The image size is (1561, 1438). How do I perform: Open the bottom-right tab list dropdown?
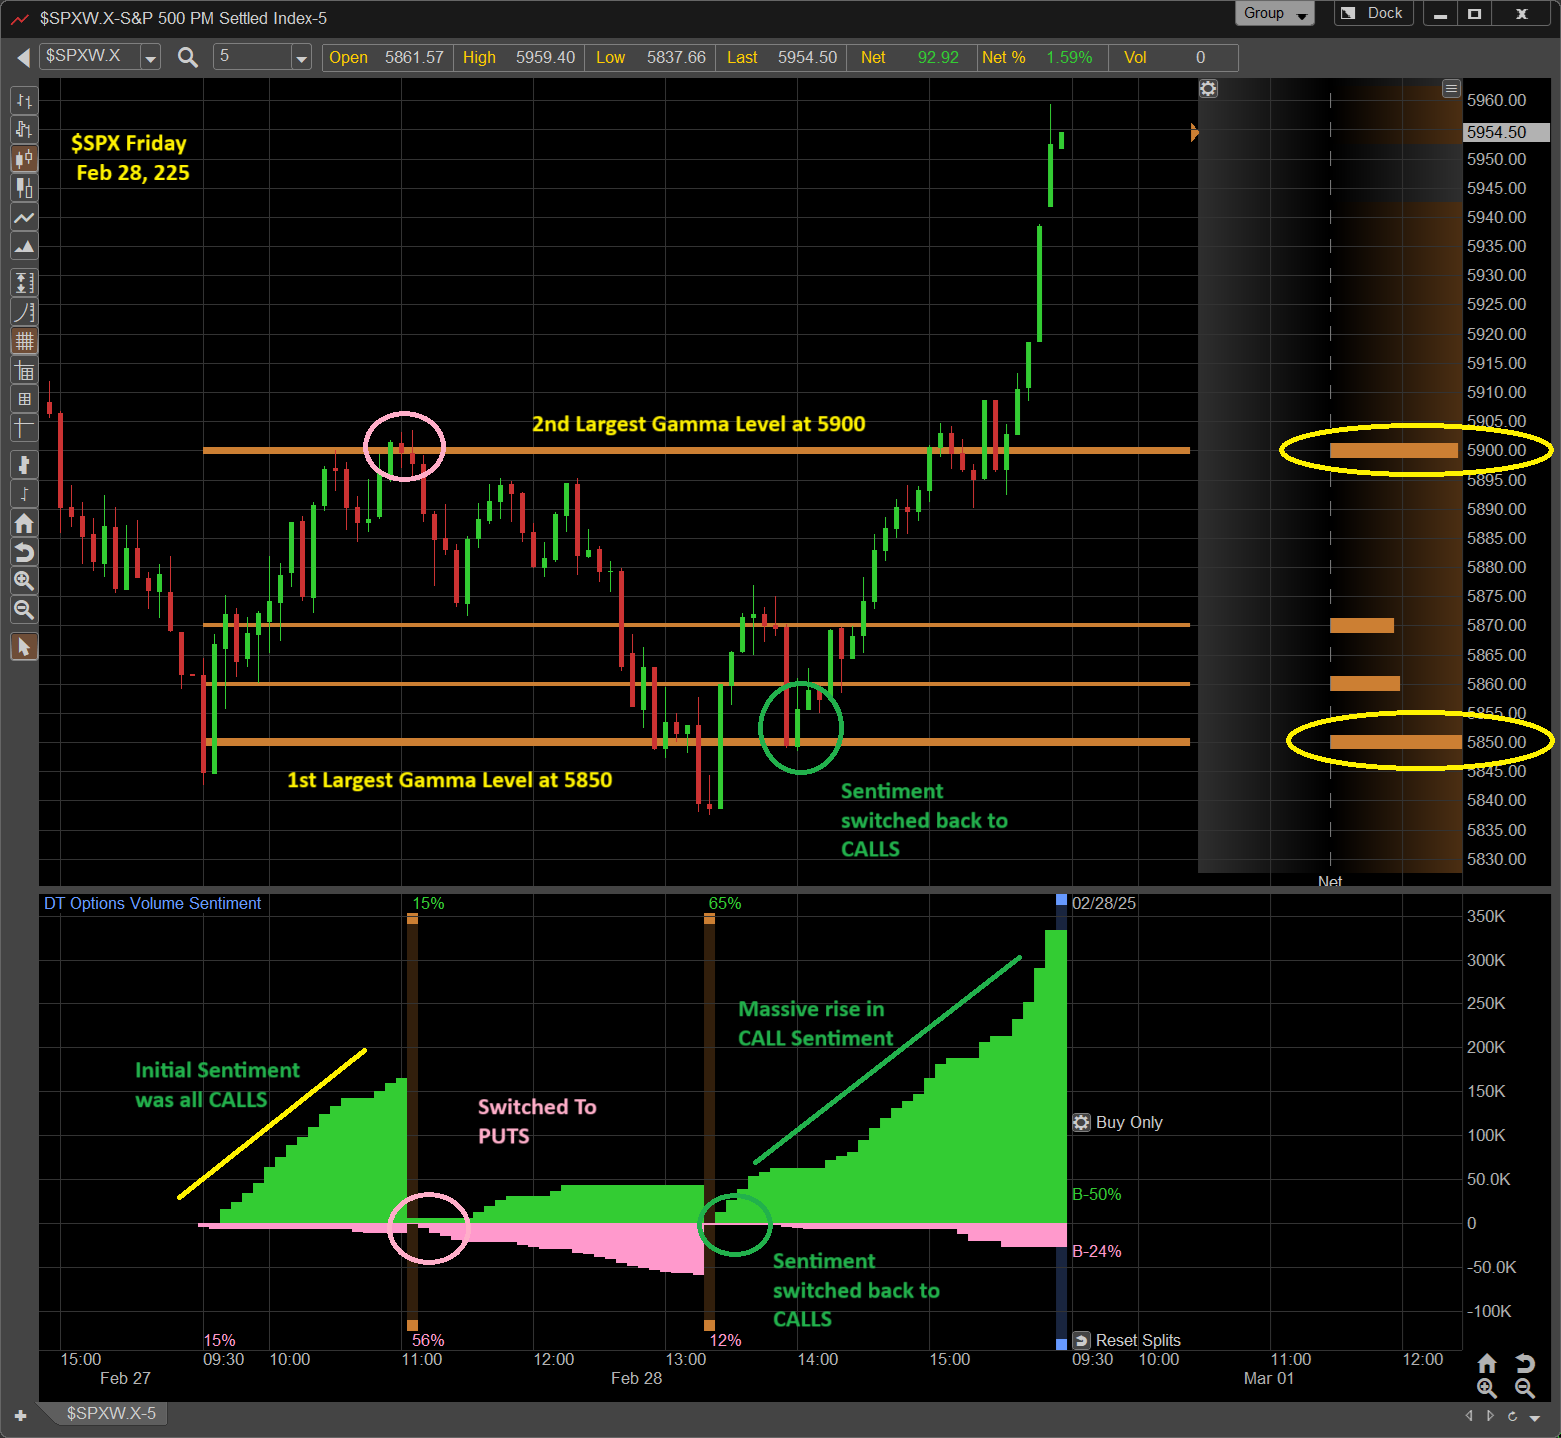(x=1535, y=1417)
